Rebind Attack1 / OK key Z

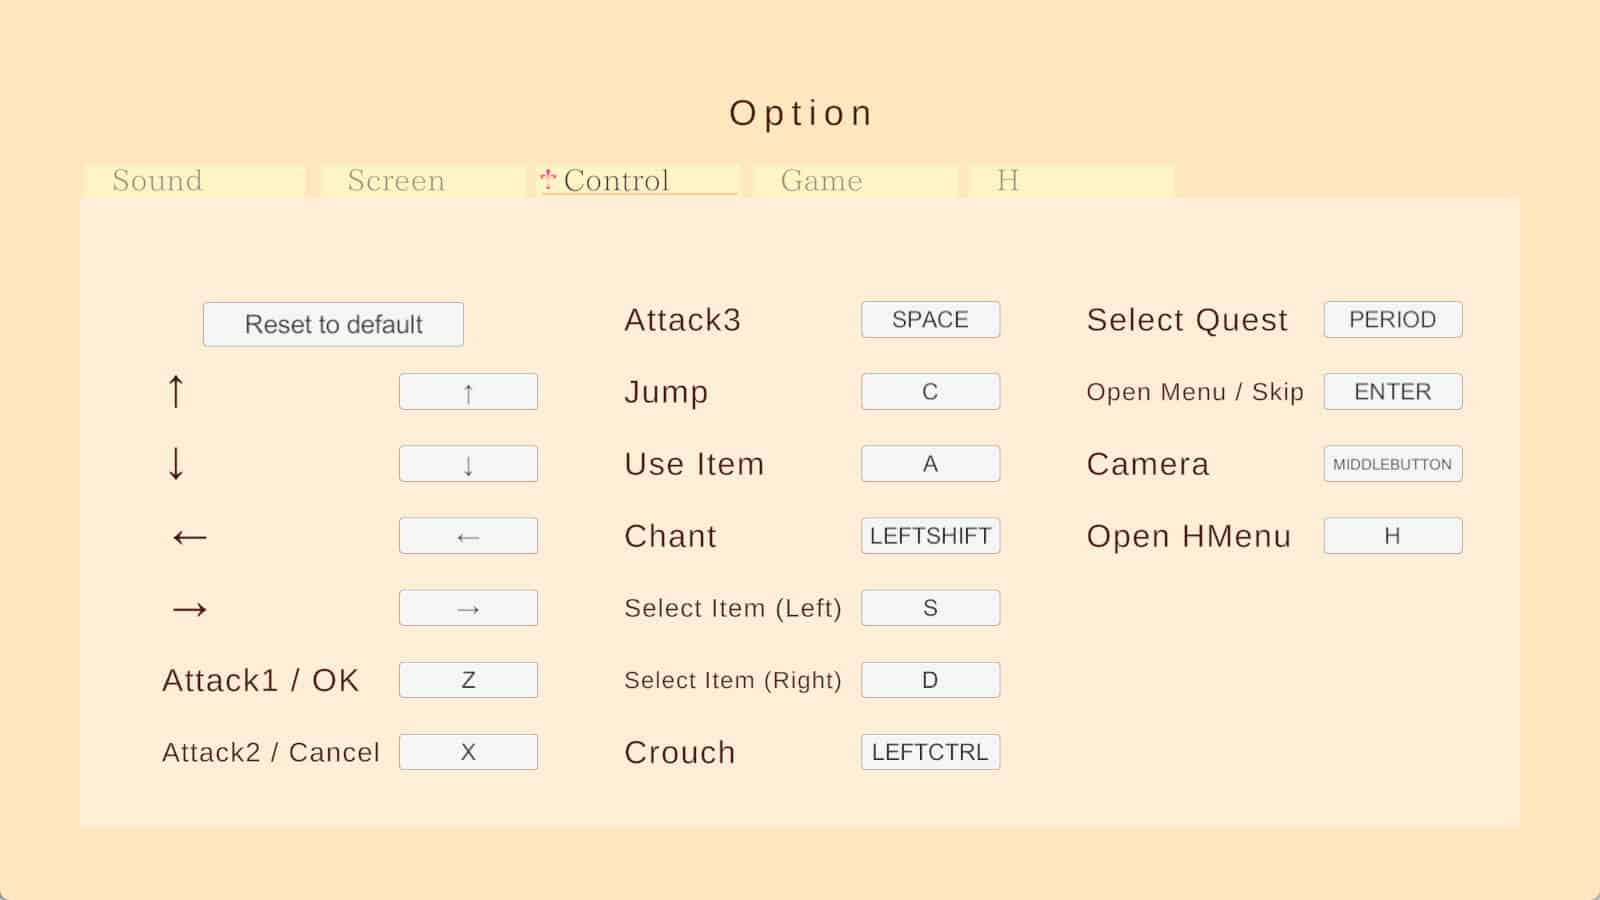(x=468, y=680)
